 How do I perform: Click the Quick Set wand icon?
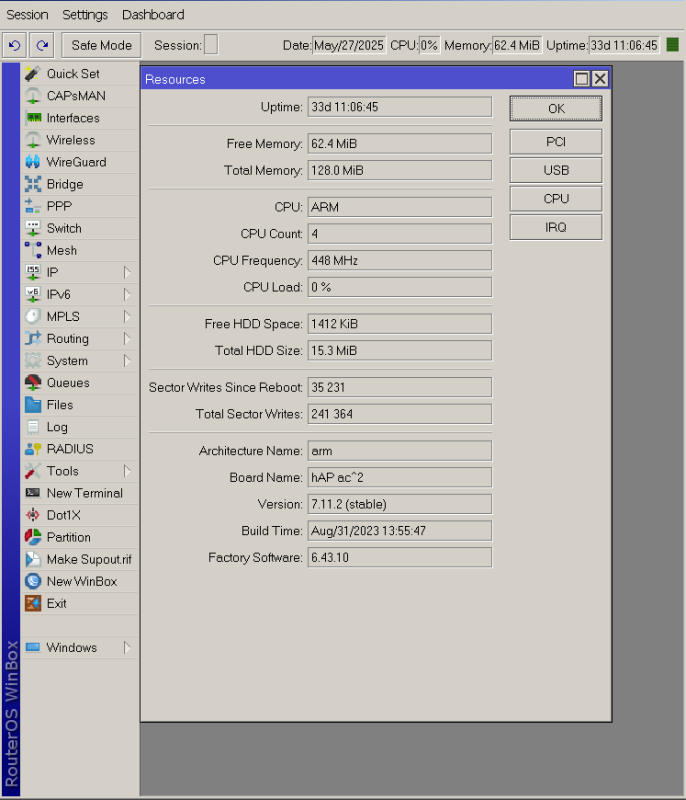click(33, 73)
